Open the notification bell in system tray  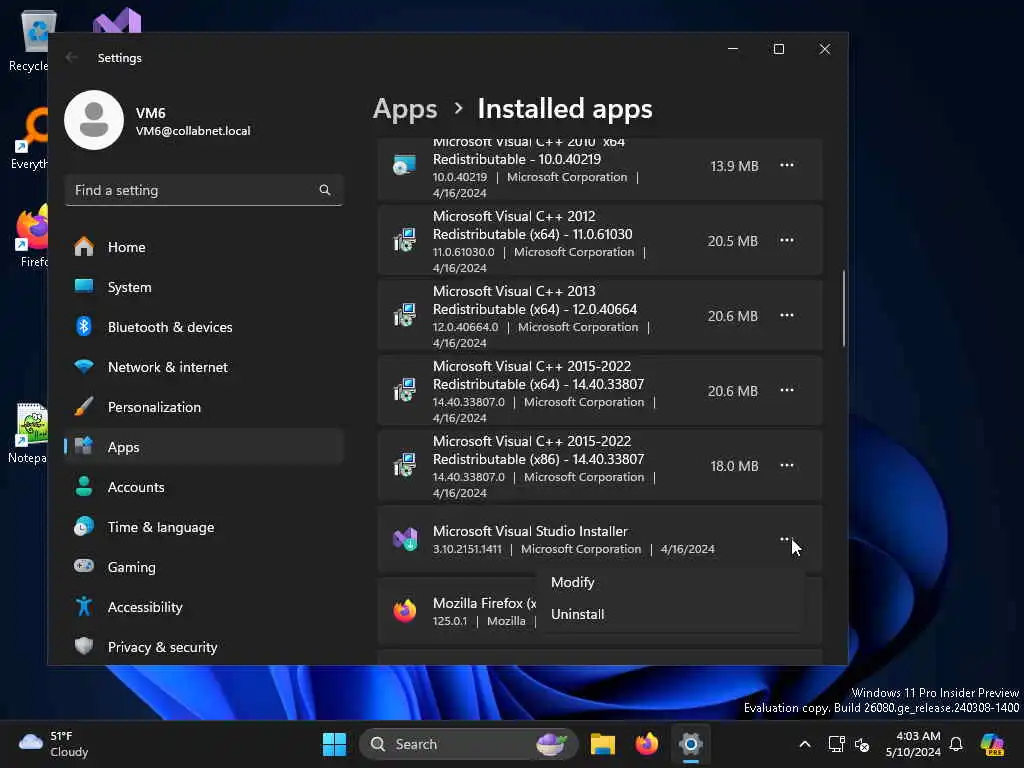click(956, 744)
